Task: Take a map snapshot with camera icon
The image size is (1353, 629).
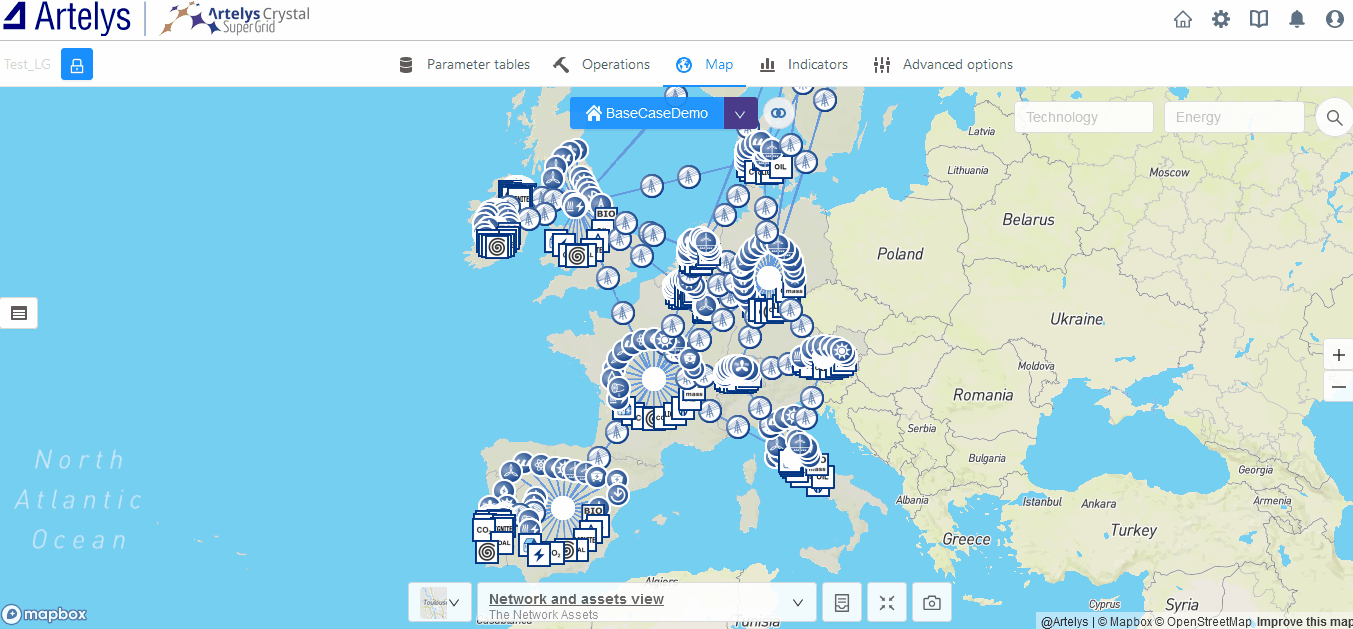Action: click(932, 603)
